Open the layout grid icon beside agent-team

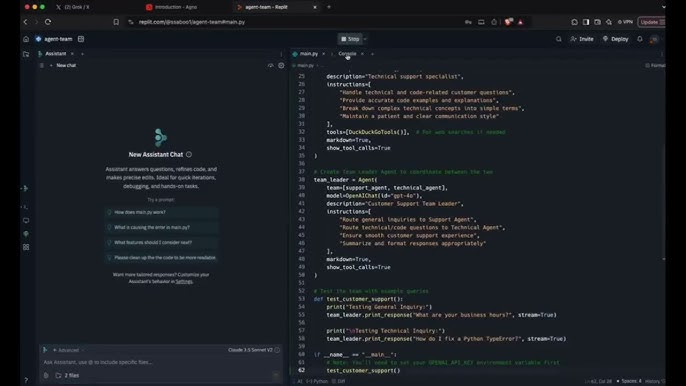(x=81, y=39)
